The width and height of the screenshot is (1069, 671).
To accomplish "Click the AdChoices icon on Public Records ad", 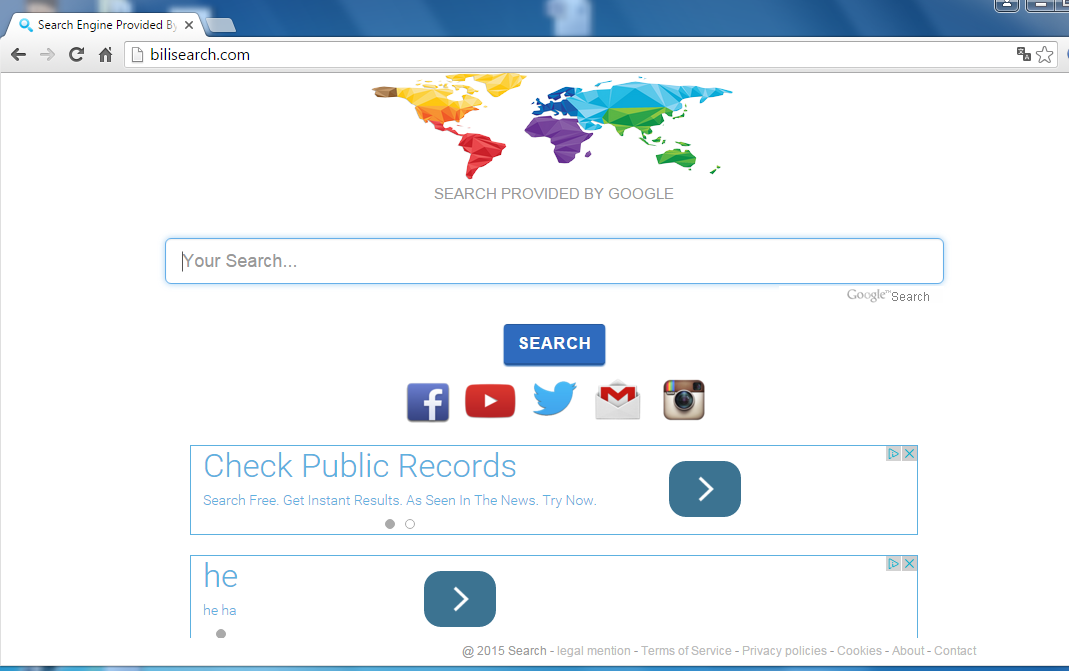I will (893, 453).
